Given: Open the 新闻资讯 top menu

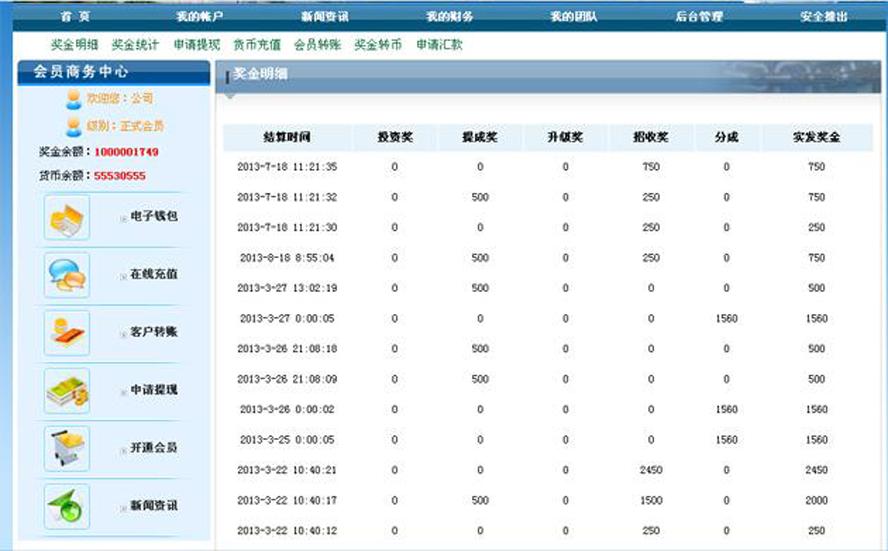Looking at the screenshot, I should pos(325,16).
